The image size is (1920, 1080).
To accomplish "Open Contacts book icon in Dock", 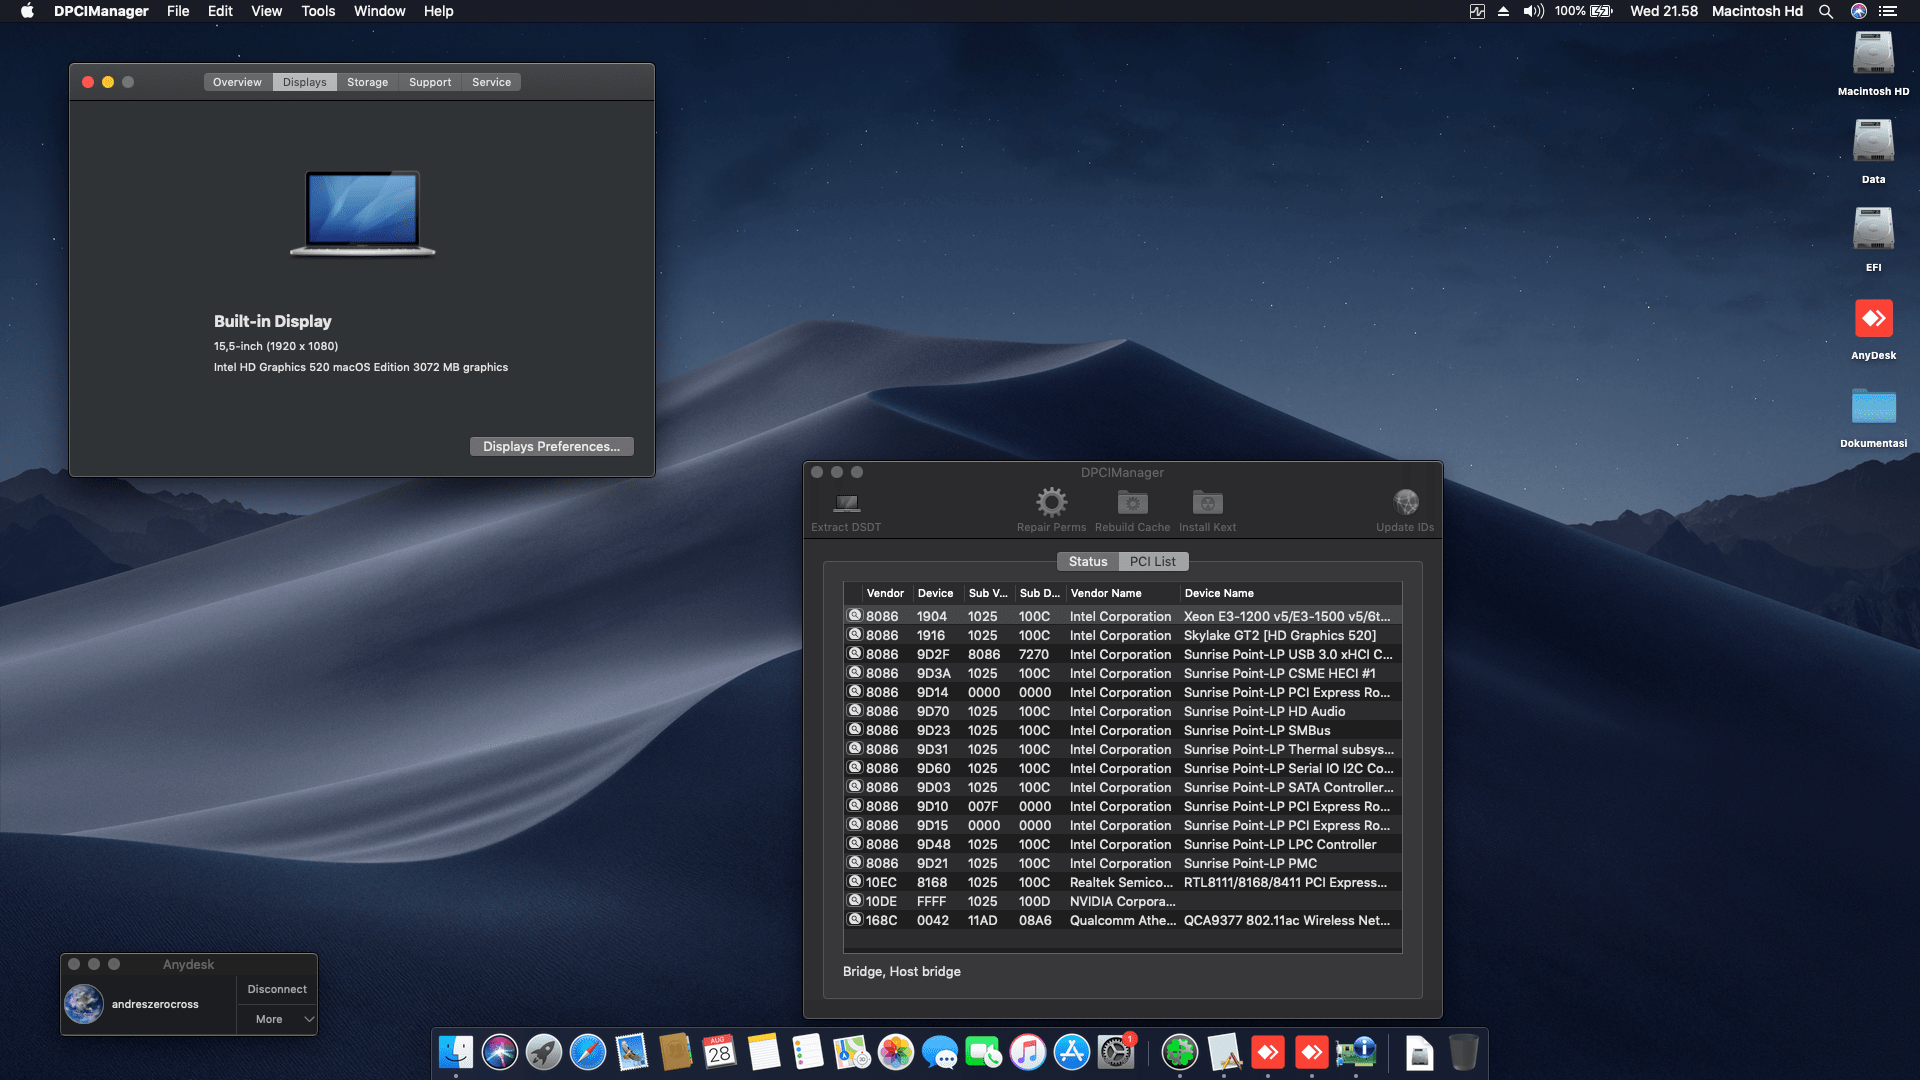I will [676, 1052].
